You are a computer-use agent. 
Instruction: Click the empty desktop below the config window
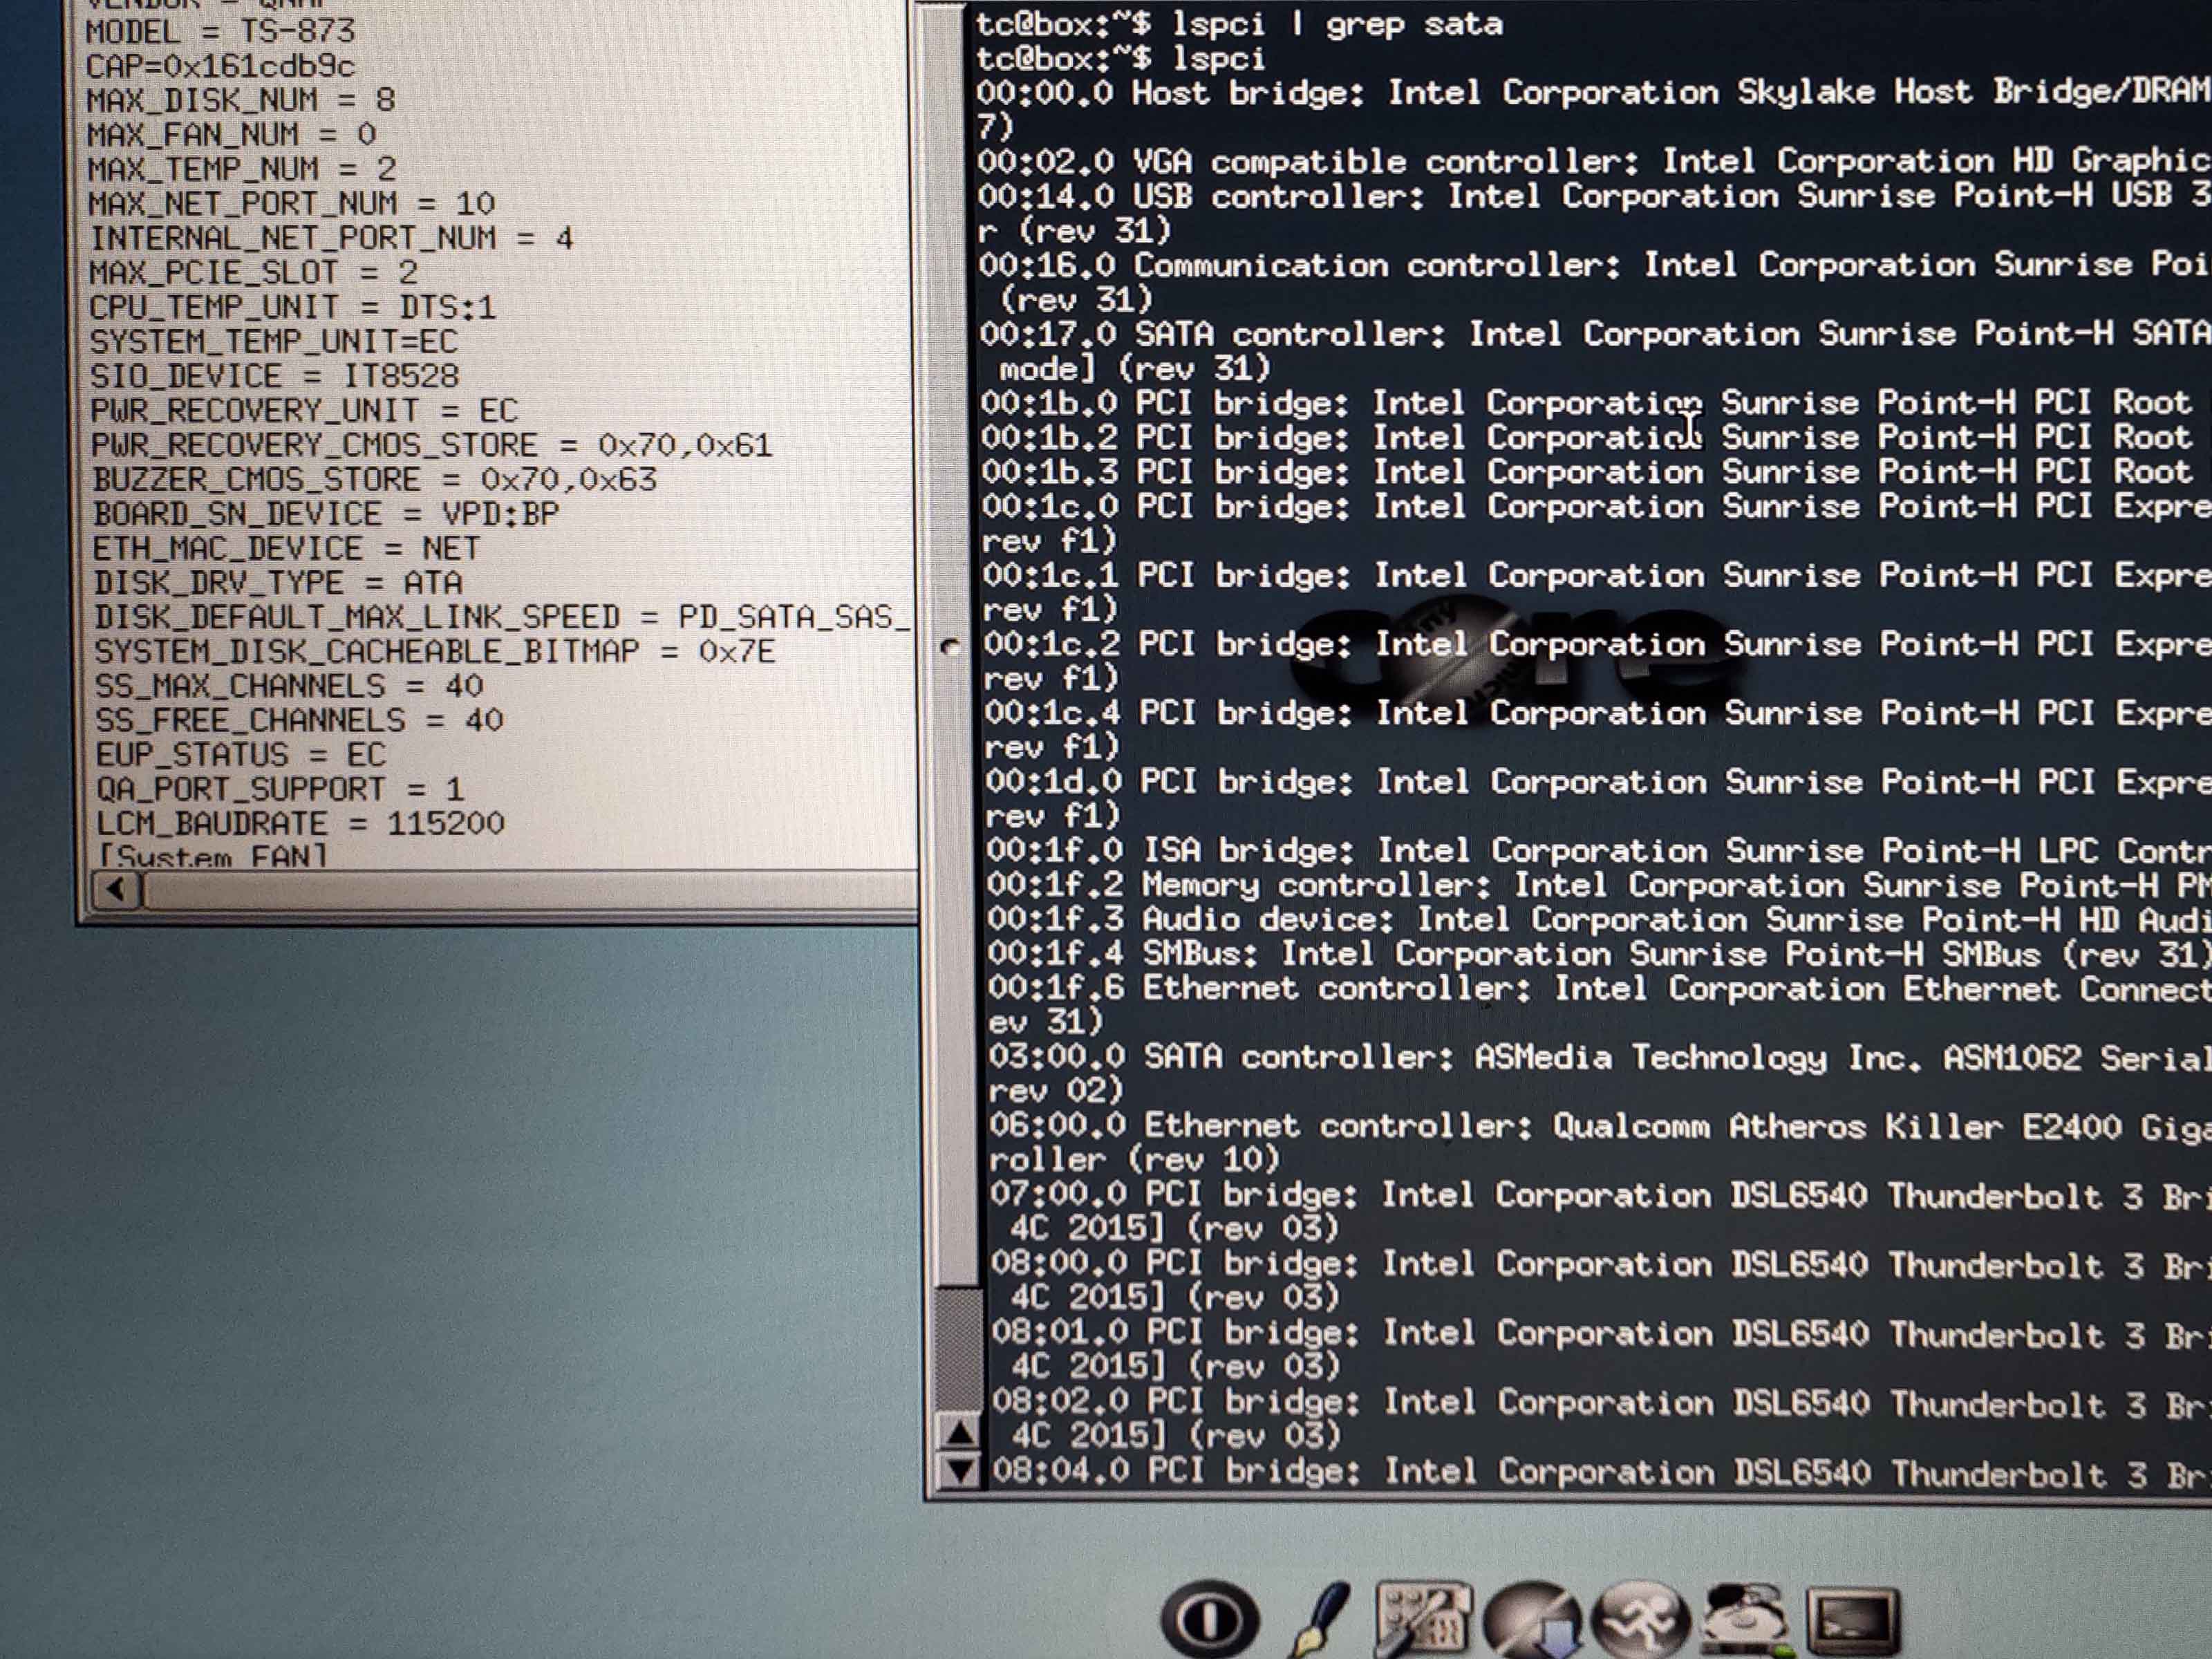(450, 1250)
